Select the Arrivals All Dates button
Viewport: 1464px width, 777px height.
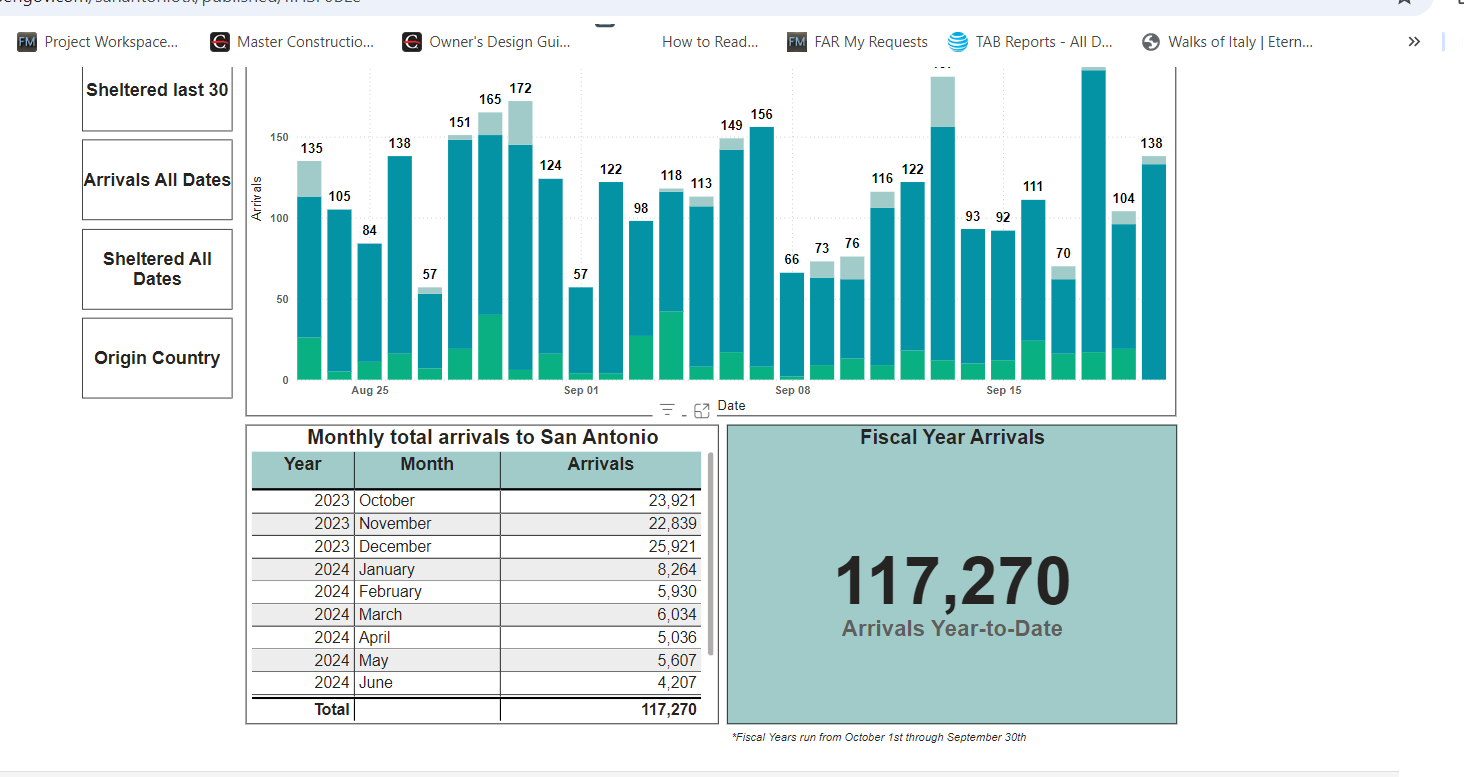tap(157, 180)
